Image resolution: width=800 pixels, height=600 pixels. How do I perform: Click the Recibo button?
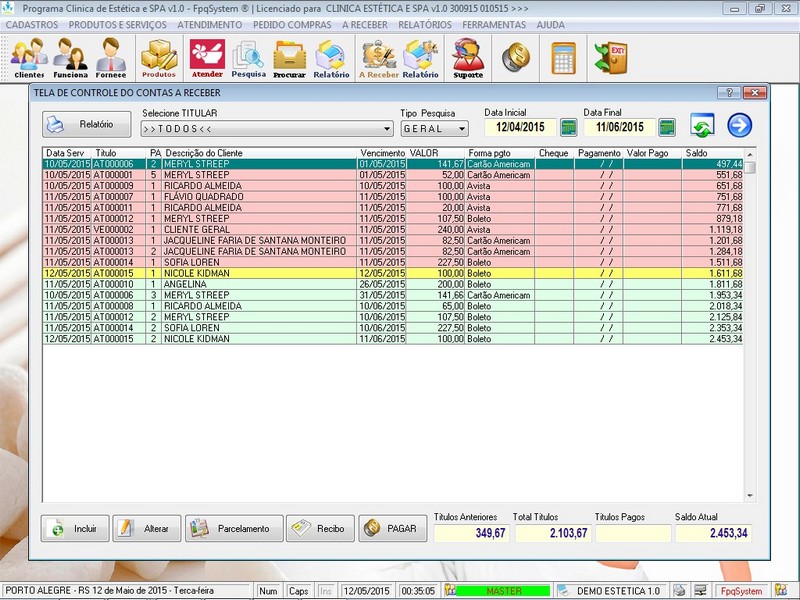320,529
